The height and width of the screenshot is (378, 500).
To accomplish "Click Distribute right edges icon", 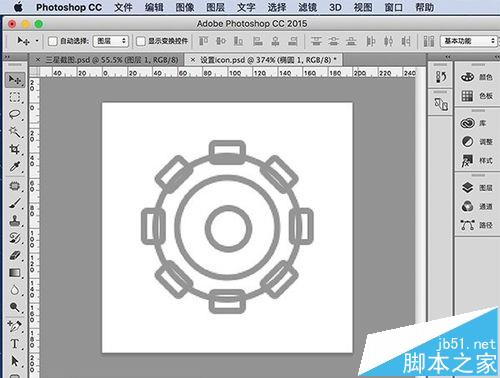I will click(406, 41).
